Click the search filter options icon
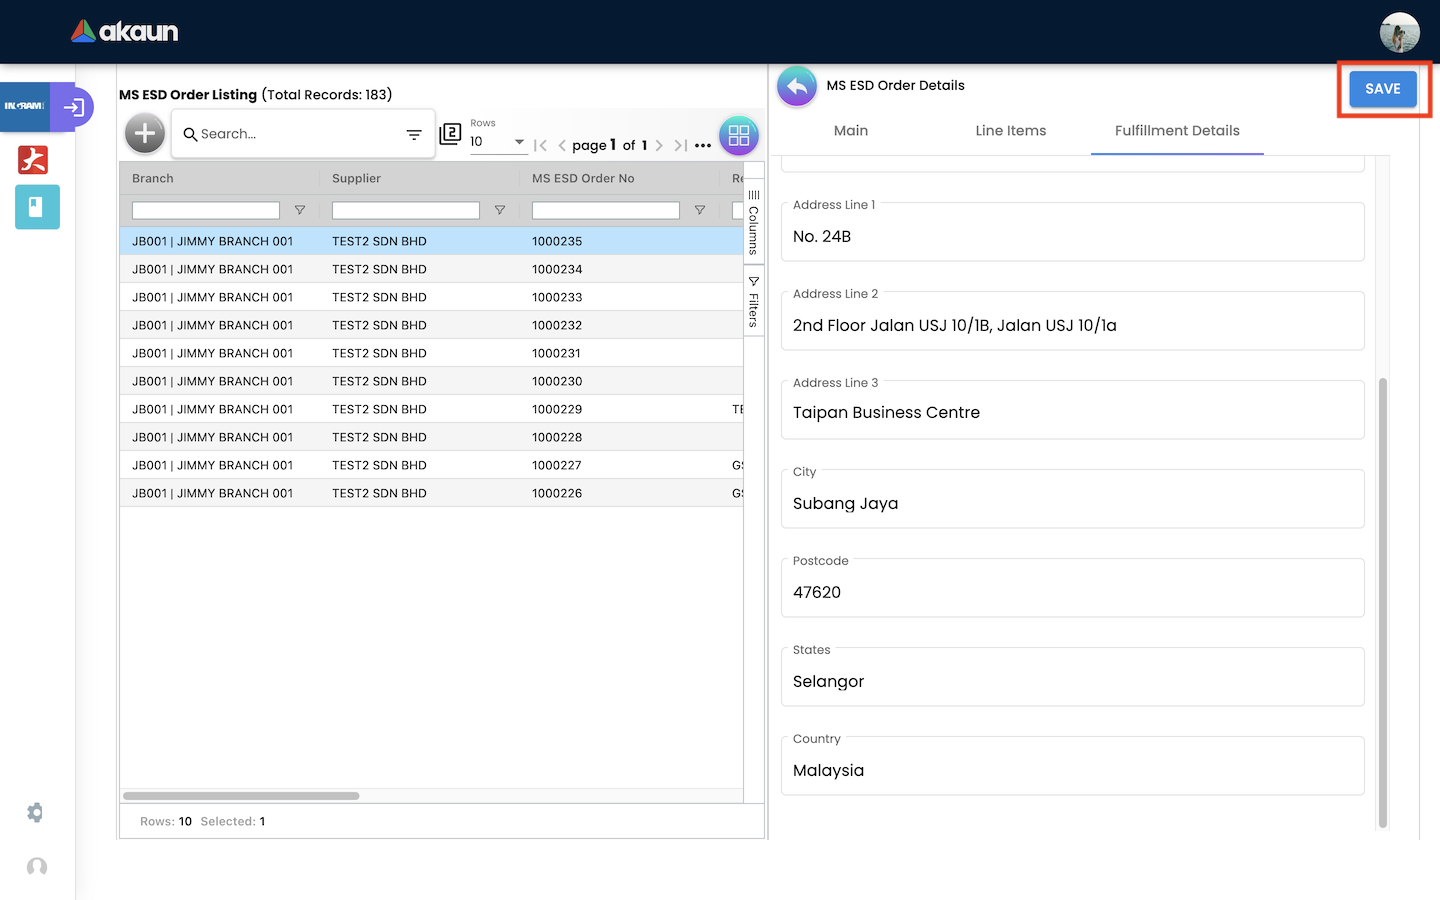This screenshot has height=900, width=1440. pyautogui.click(x=414, y=135)
